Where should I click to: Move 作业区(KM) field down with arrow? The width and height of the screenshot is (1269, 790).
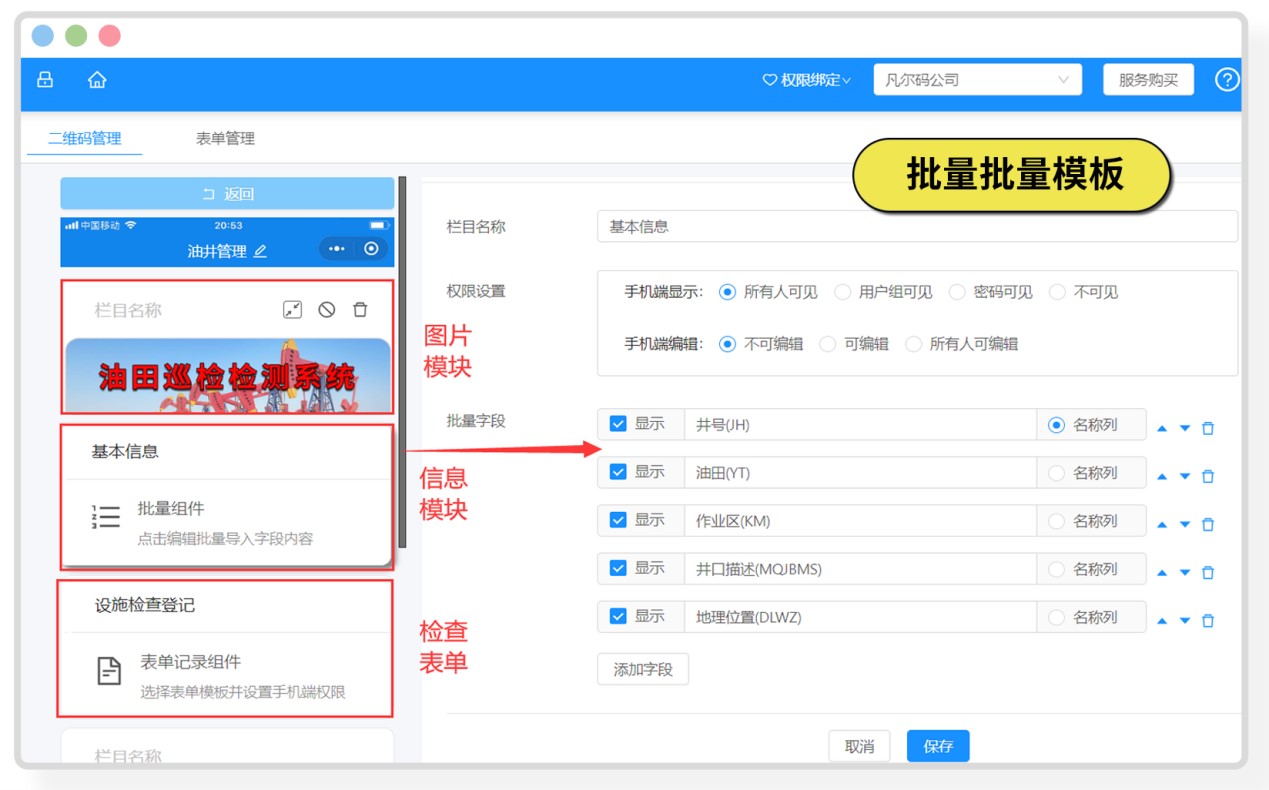(1185, 525)
